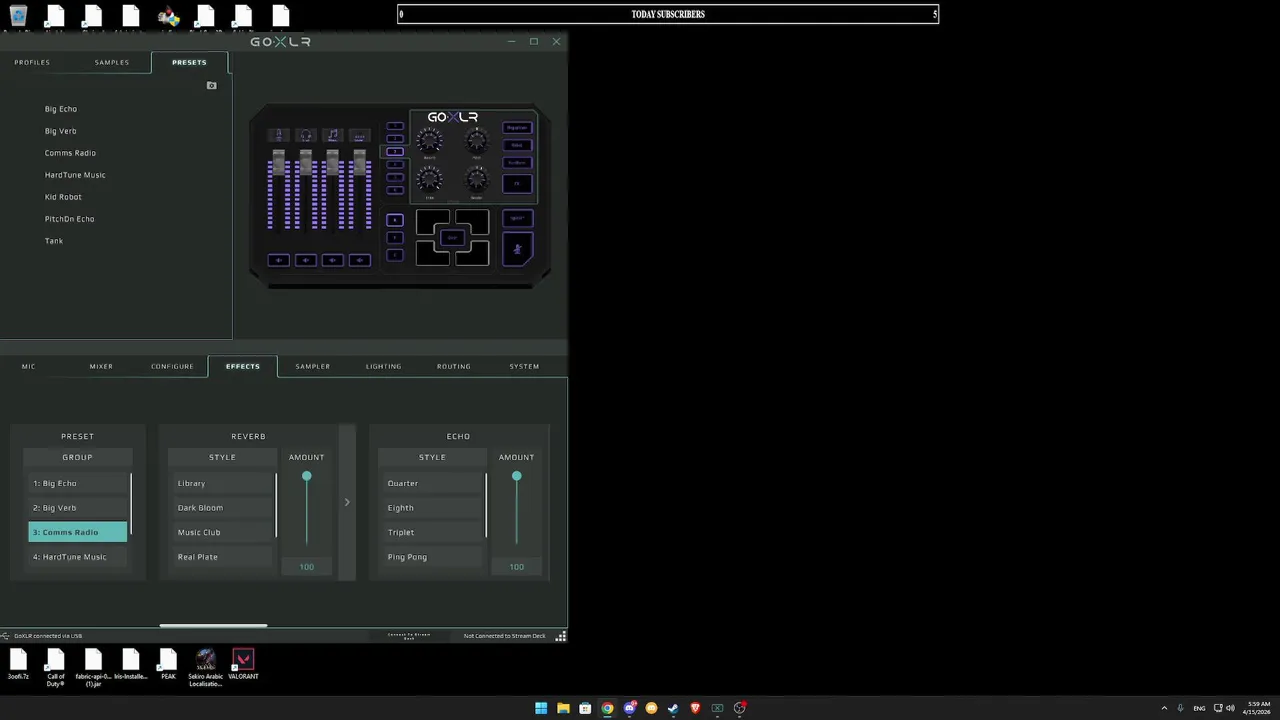Adjust the Reverb amount slider
Viewport: 1280px width, 720px height.
(x=307, y=476)
